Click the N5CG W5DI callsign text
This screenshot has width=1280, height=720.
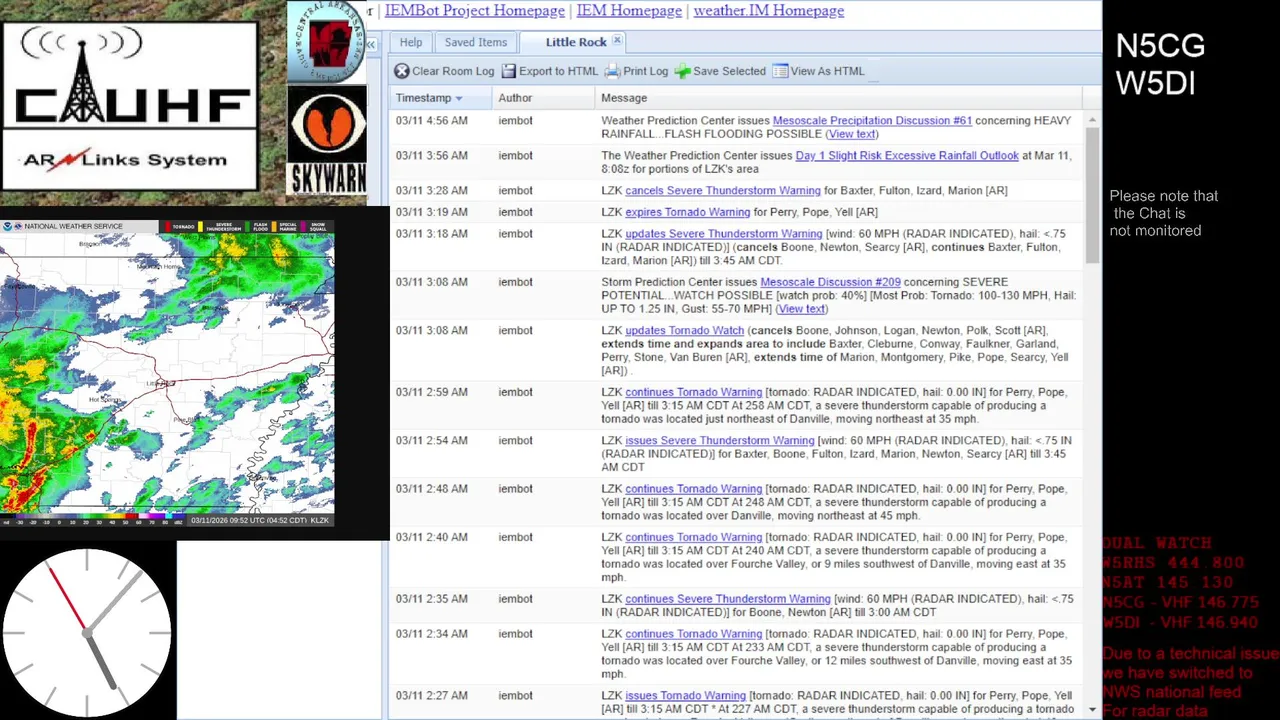1160,64
